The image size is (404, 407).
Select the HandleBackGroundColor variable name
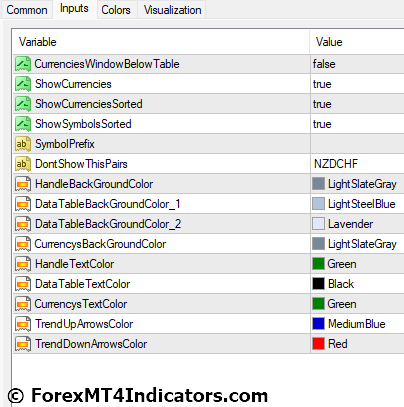tap(94, 184)
